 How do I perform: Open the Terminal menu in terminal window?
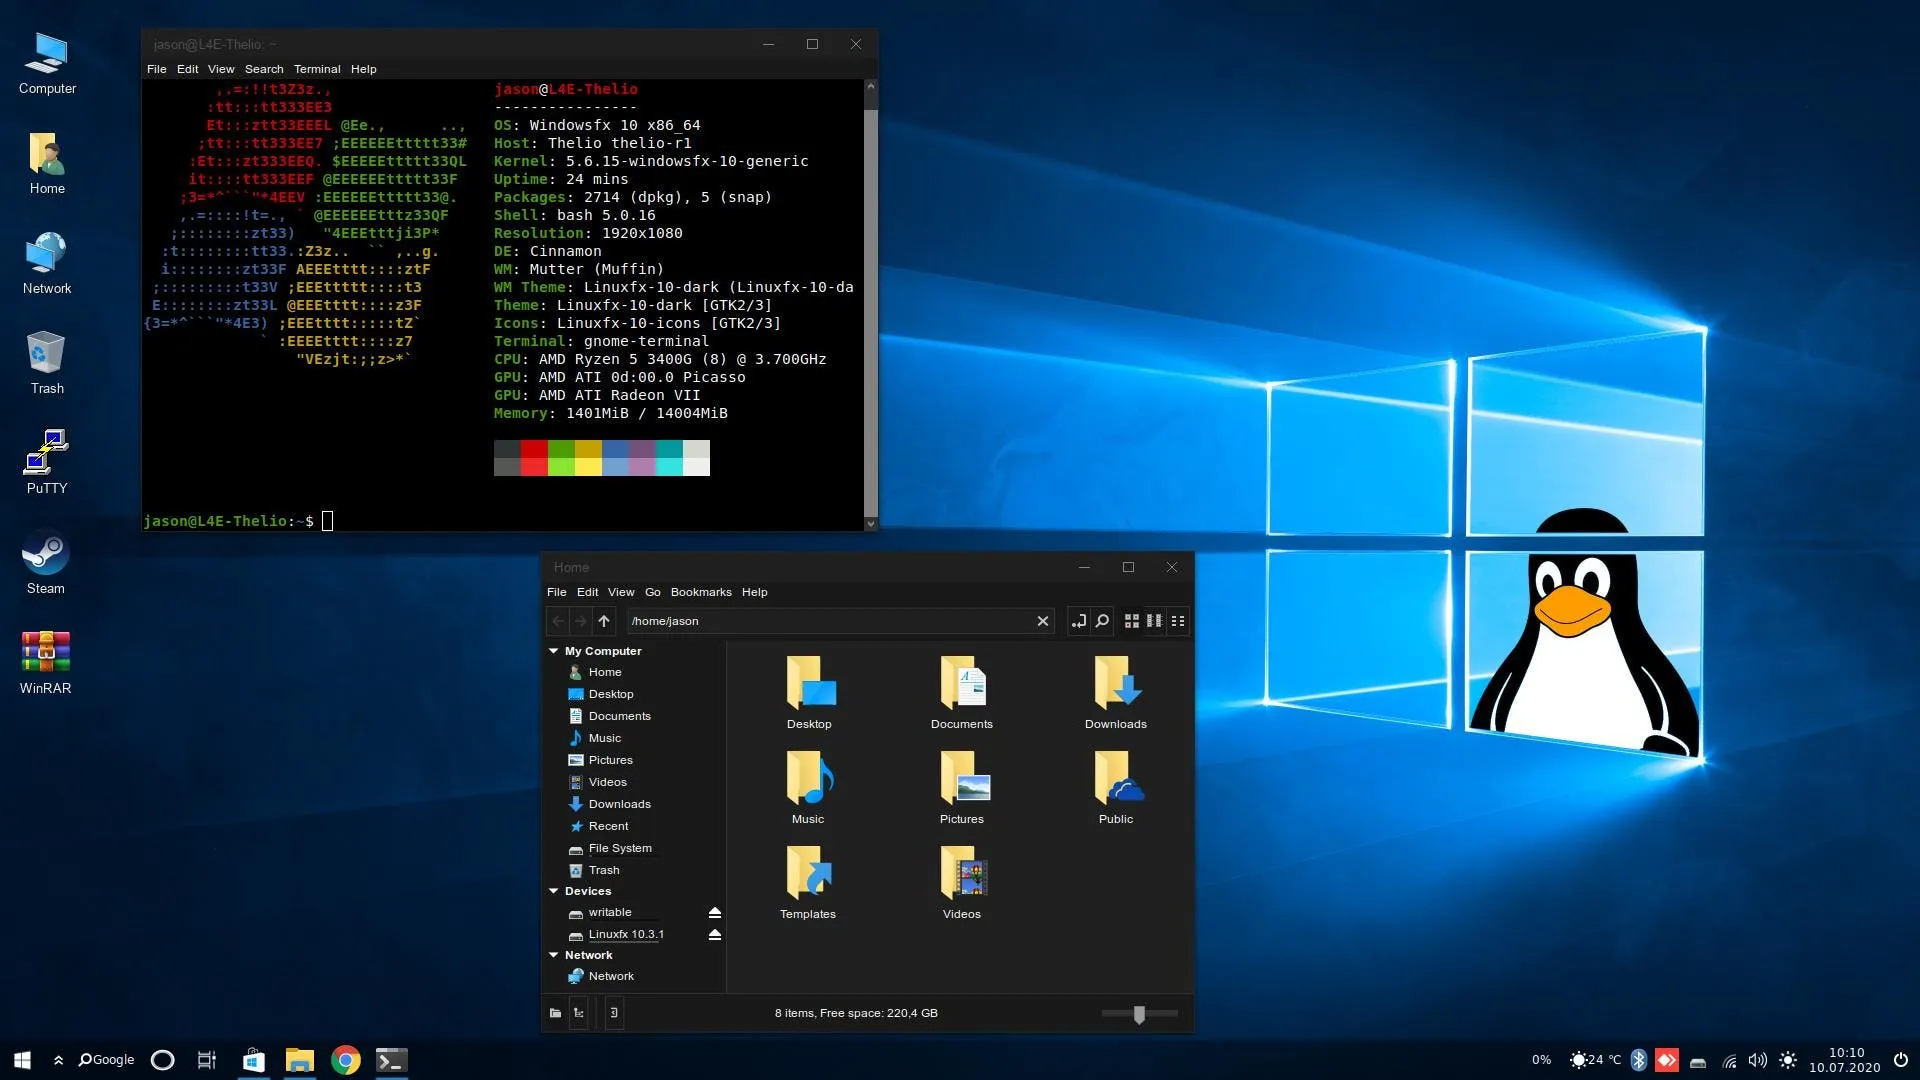pyautogui.click(x=318, y=69)
